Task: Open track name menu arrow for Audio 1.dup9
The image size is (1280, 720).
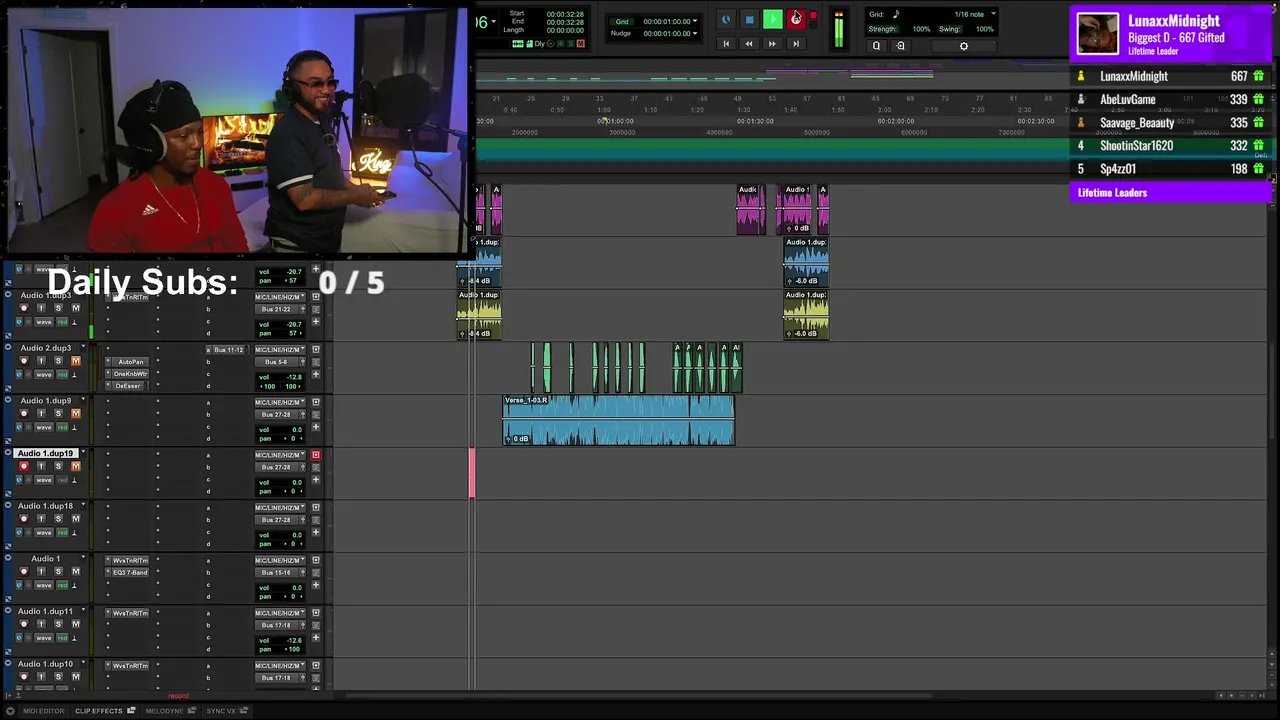Action: 83,401
